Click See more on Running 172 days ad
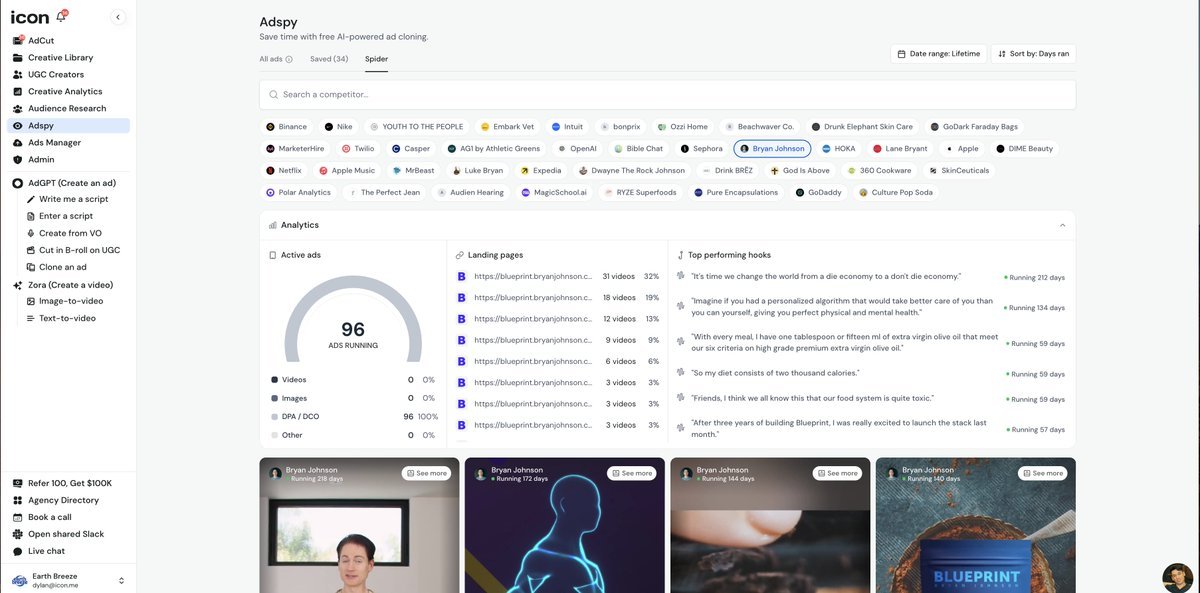The width and height of the screenshot is (1200, 593). (x=631, y=474)
